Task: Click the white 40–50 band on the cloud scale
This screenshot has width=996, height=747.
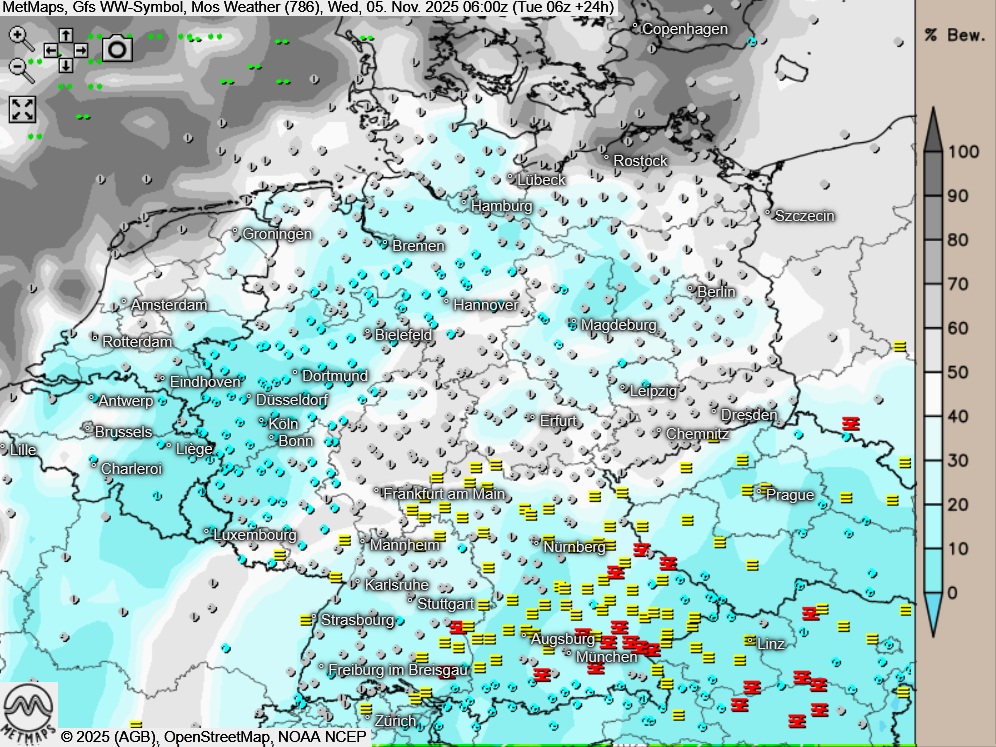Action: [x=932, y=394]
